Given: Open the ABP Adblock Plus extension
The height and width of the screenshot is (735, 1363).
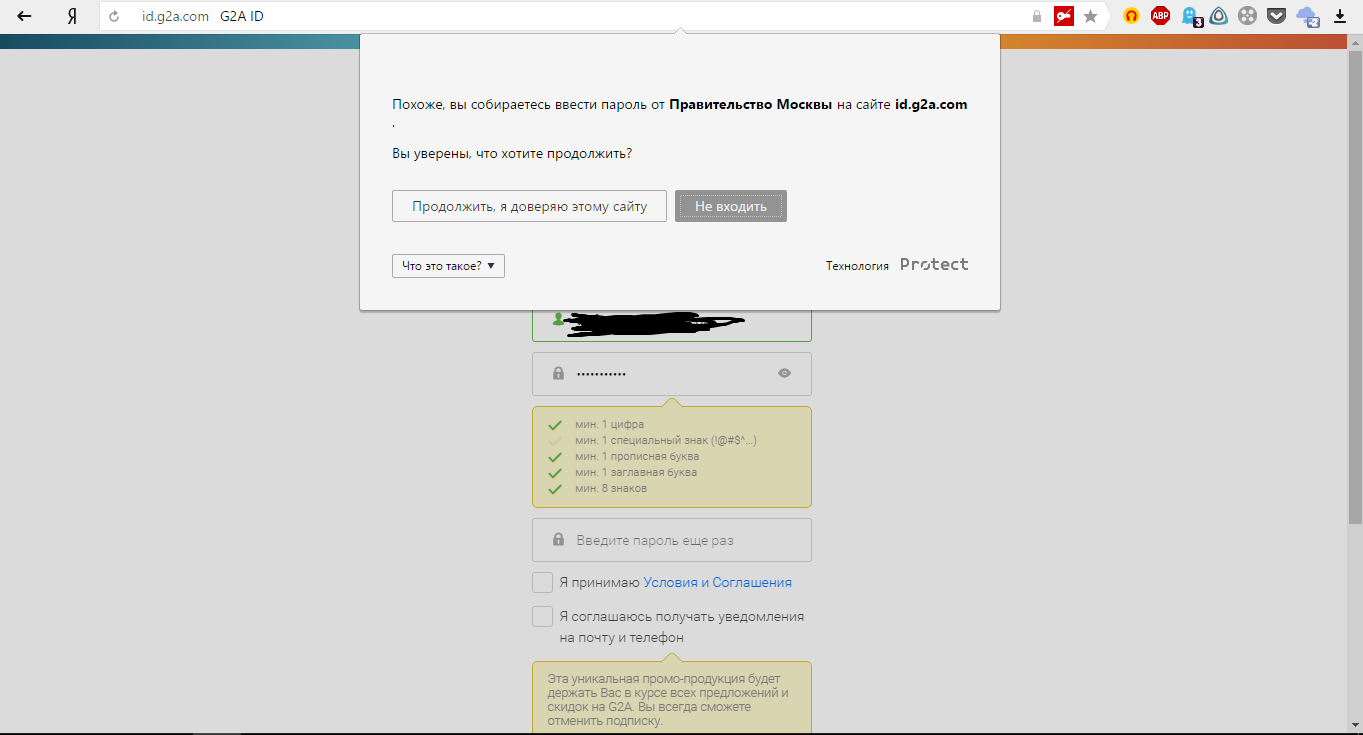Looking at the screenshot, I should [1160, 16].
